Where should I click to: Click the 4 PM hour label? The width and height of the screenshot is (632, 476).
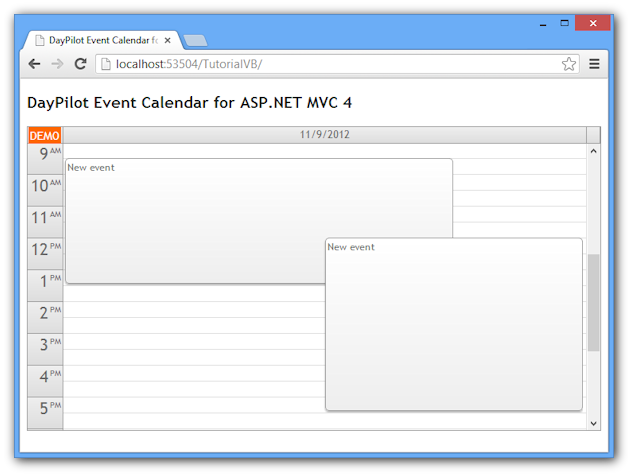click(45, 381)
